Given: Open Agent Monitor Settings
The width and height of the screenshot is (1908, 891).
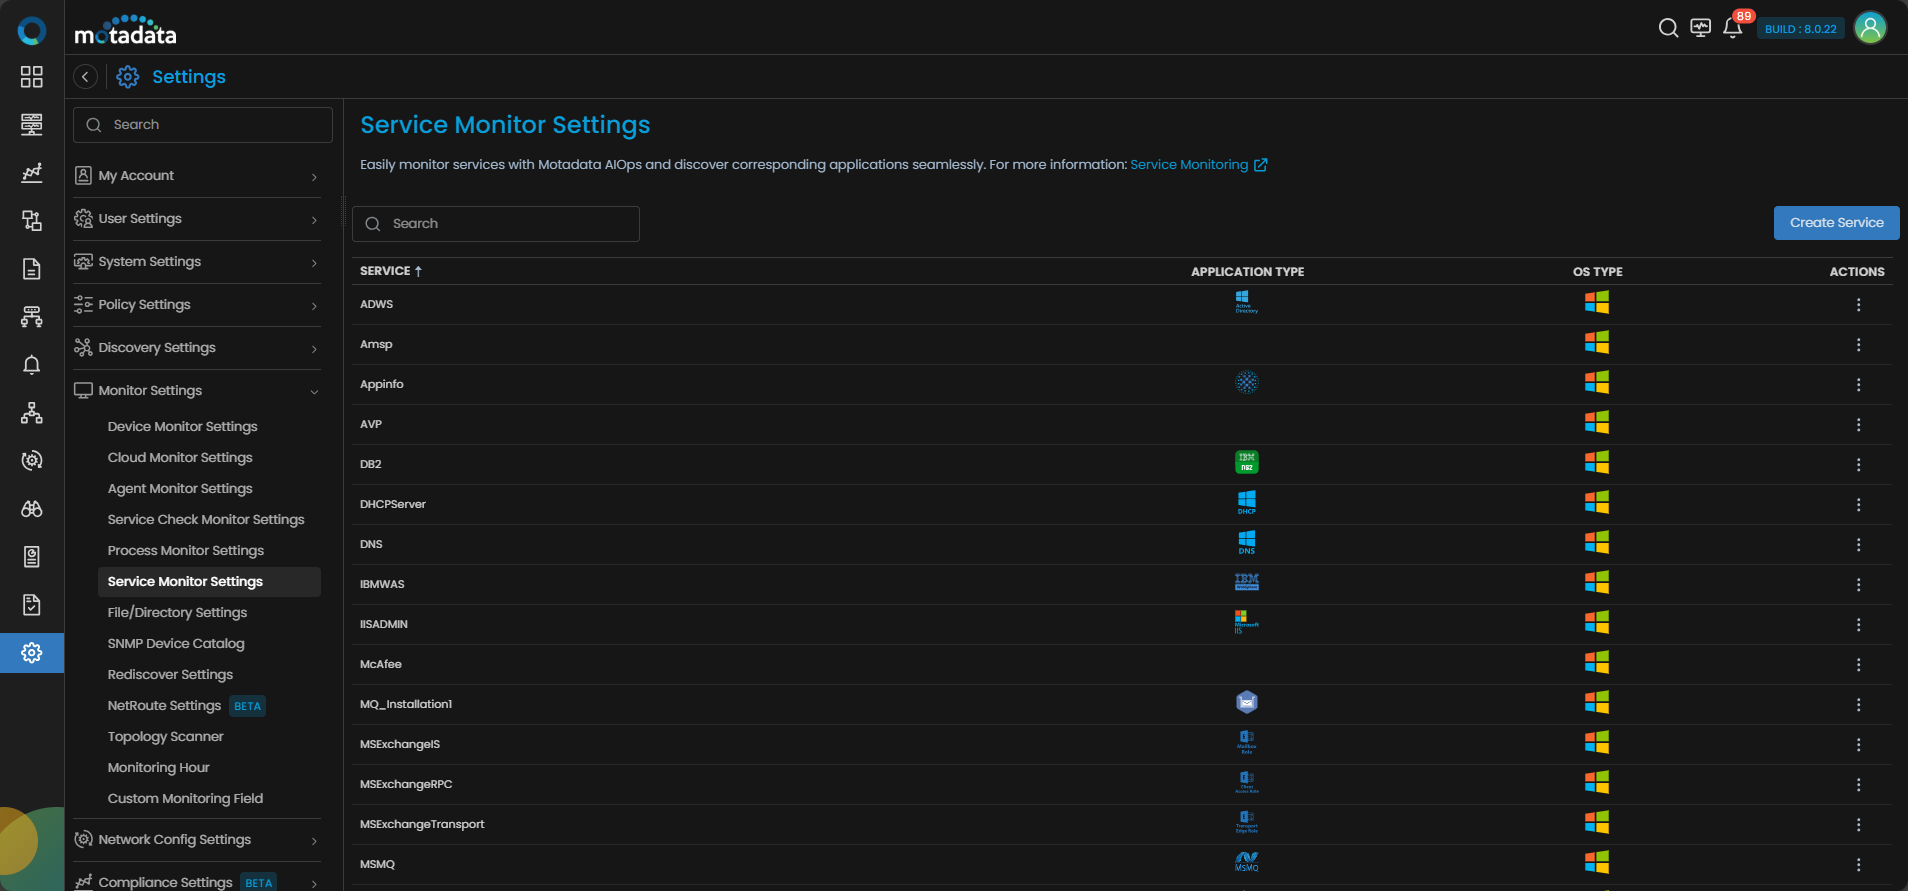Looking at the screenshot, I should (180, 489).
